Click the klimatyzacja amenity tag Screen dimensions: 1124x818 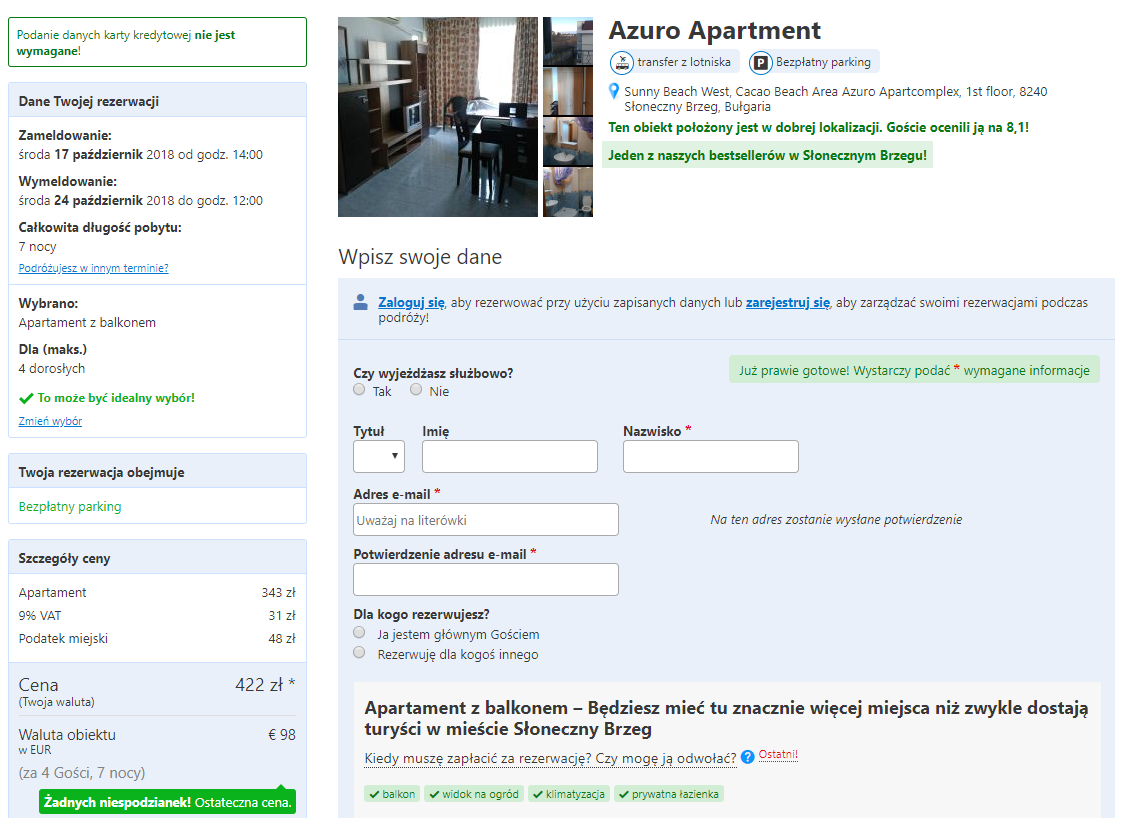pos(569,794)
